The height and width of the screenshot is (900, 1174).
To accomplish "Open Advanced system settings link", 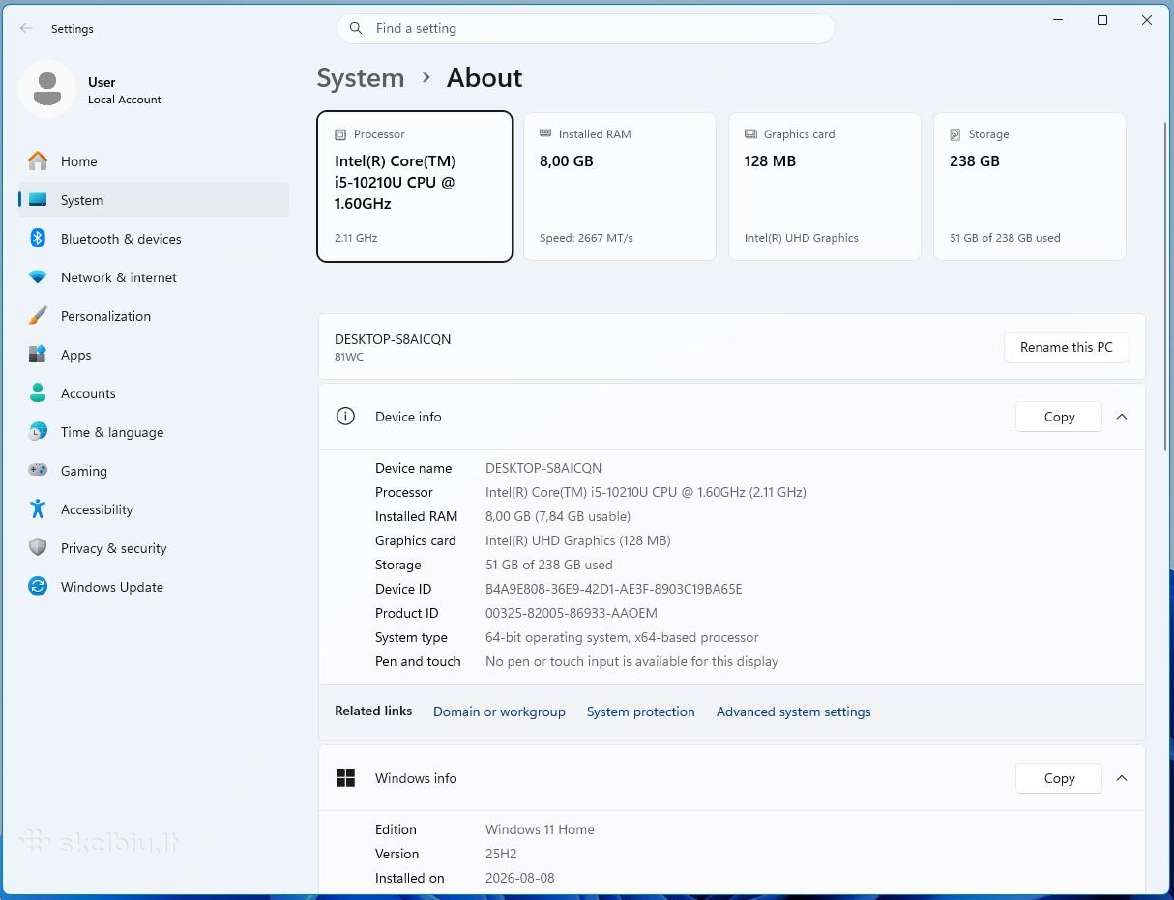I will (x=794, y=711).
